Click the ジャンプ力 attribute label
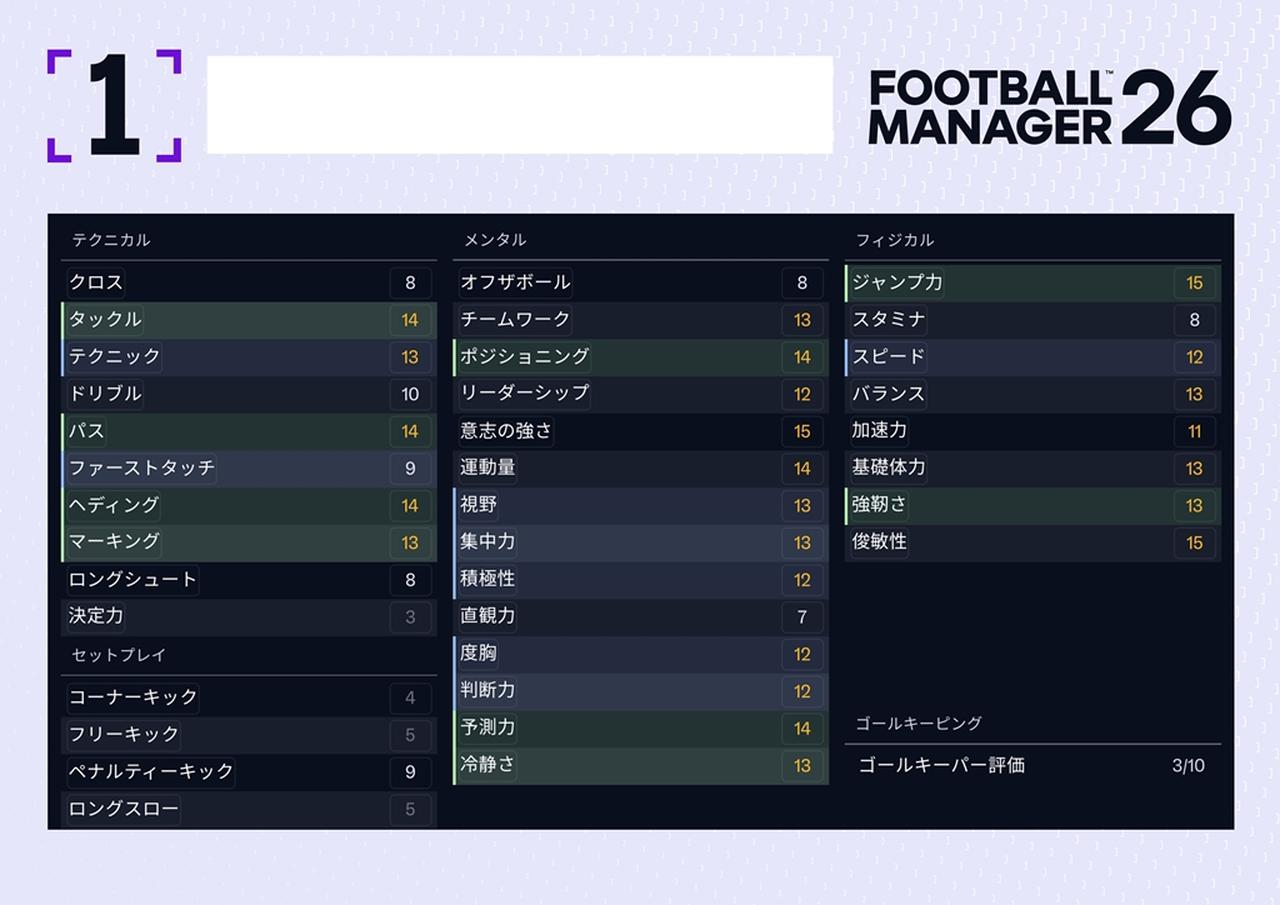The image size is (1280, 905). (x=897, y=283)
